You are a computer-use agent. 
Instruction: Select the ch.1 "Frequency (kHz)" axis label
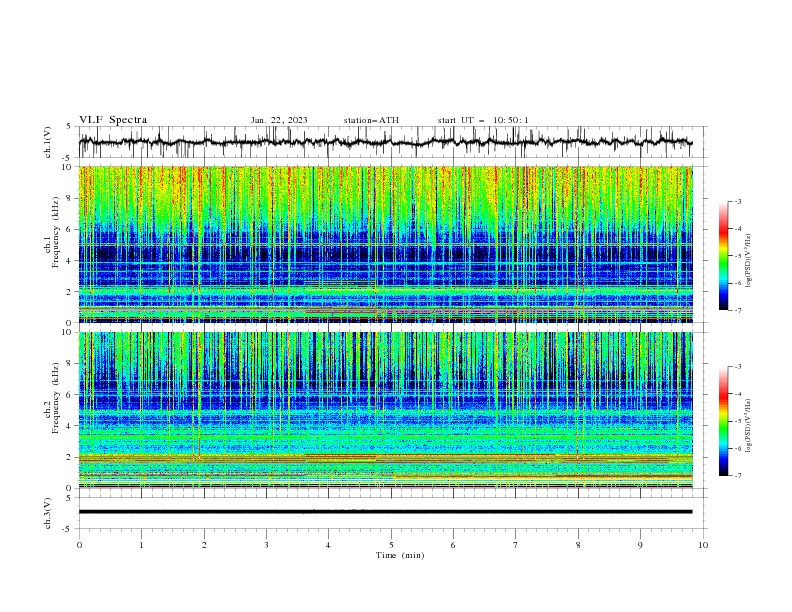[x=56, y=233]
